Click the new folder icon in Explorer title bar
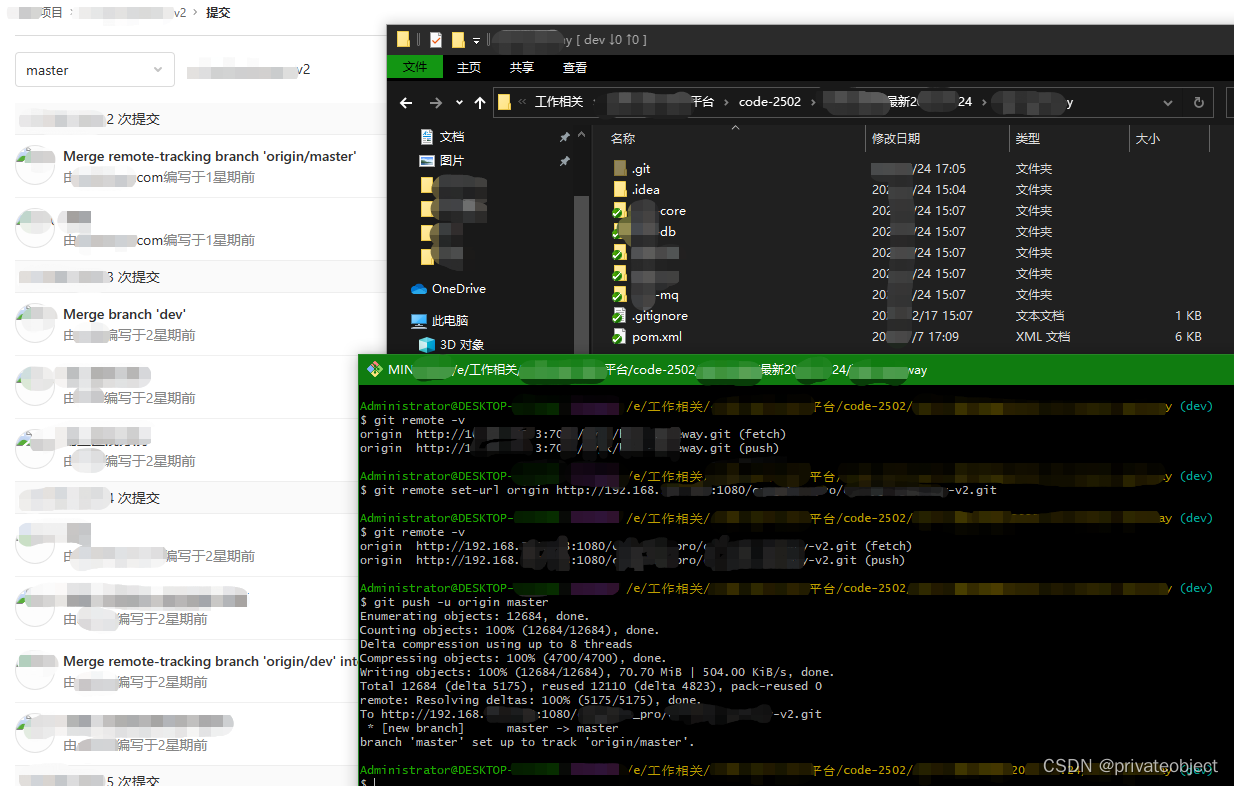The image size is (1234, 786). [x=458, y=40]
